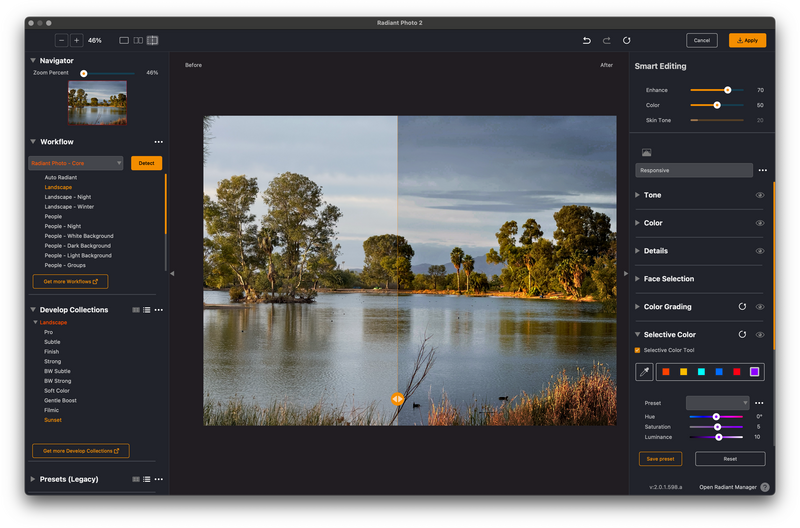Viewport: 800px width, 528px height.
Task: Open the Radiant Photo - Core workflow dropdown
Action: (x=76, y=163)
